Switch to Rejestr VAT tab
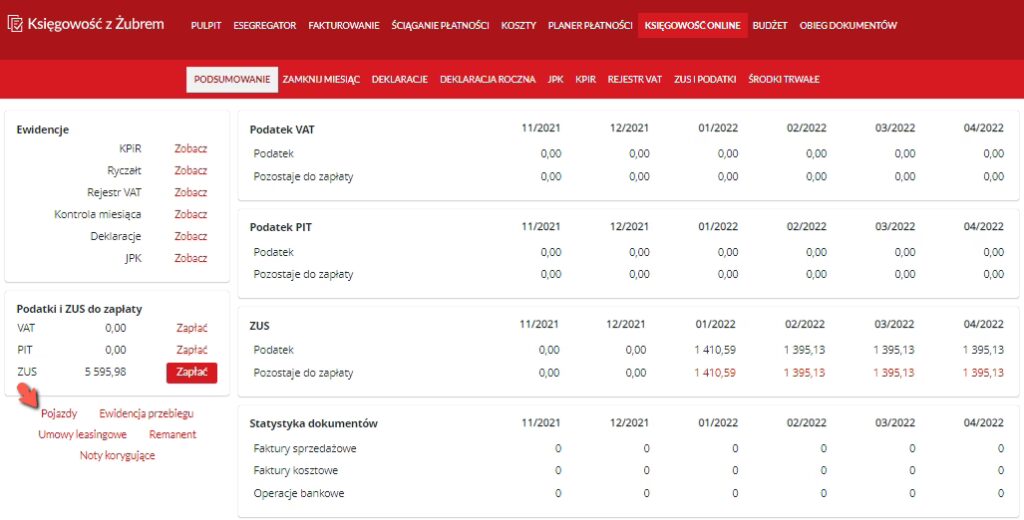Viewport: 1024px width, 520px height. [x=634, y=79]
